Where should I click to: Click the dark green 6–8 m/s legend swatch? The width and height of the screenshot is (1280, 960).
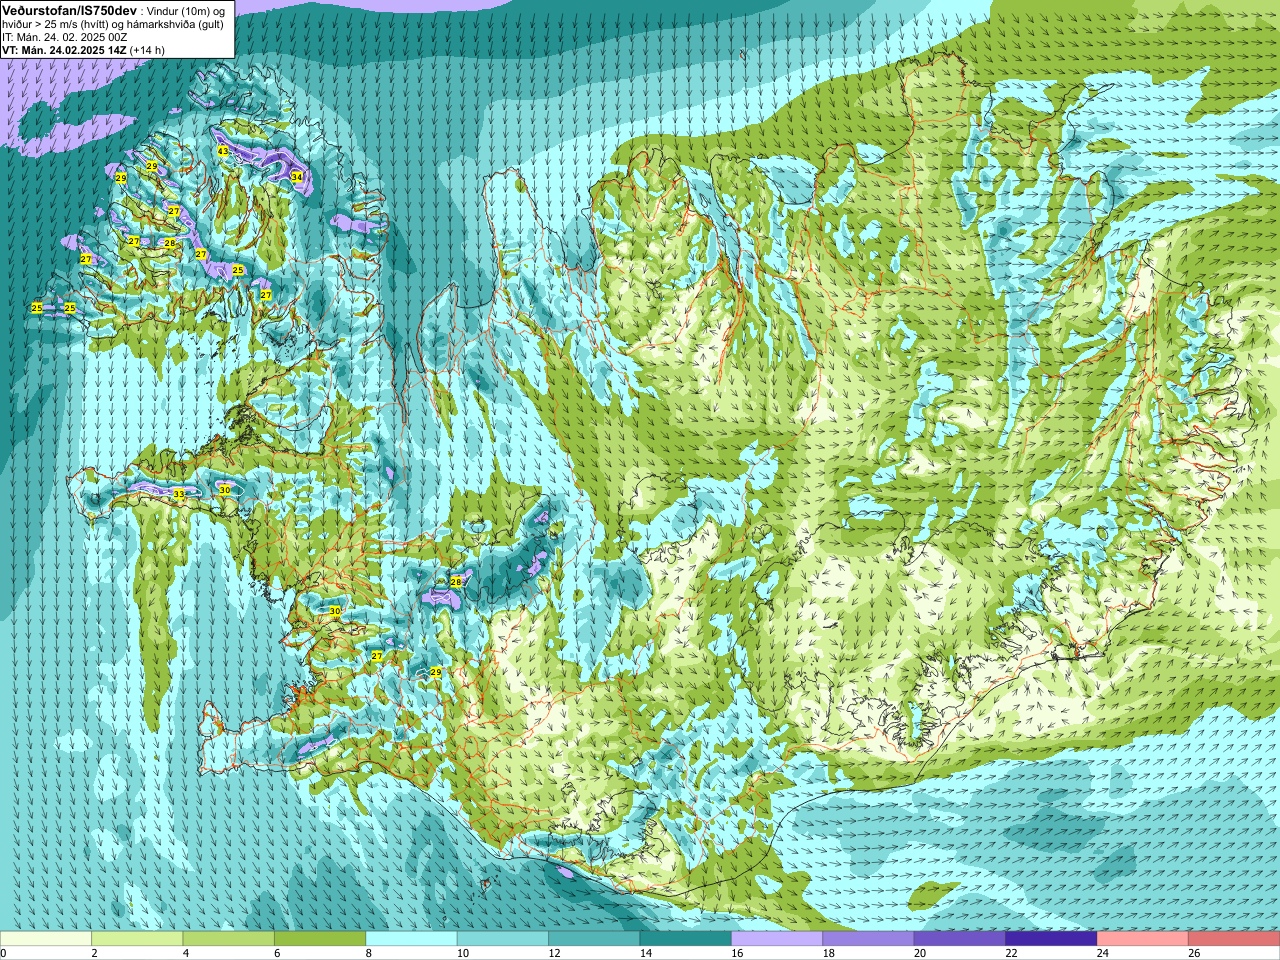[x=320, y=939]
